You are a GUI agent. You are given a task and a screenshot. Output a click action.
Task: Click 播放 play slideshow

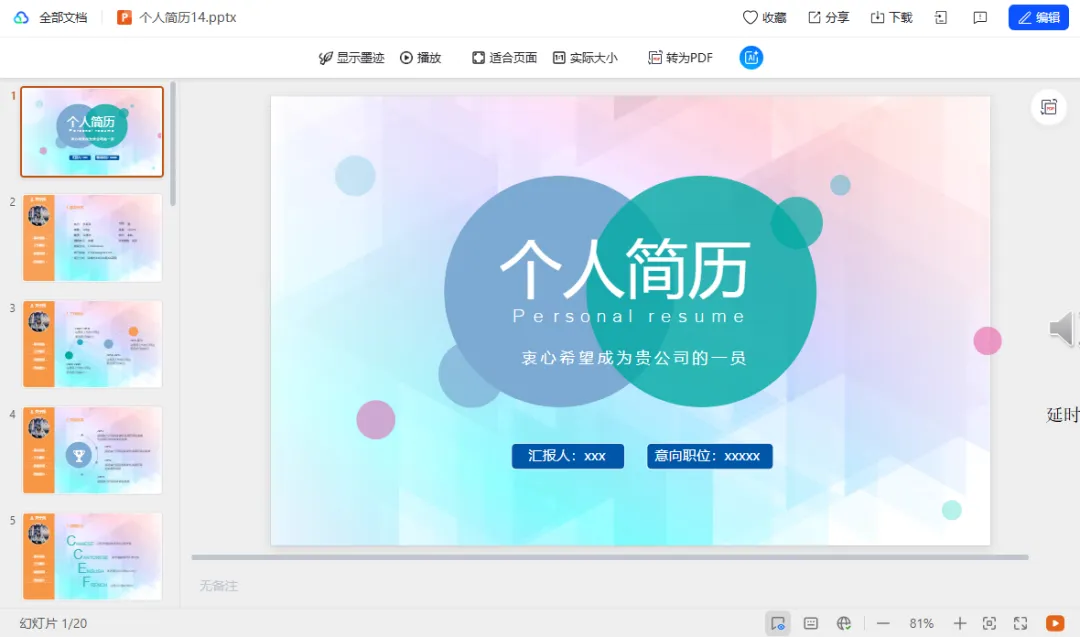(x=420, y=58)
